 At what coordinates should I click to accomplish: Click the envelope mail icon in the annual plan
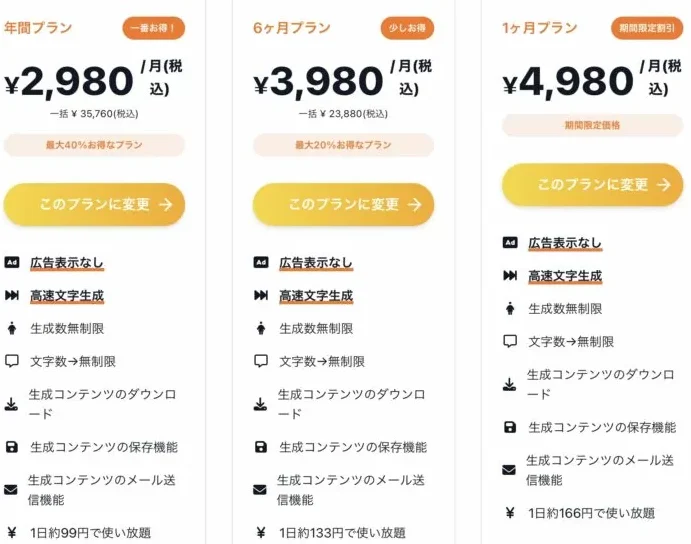[x=12, y=490]
